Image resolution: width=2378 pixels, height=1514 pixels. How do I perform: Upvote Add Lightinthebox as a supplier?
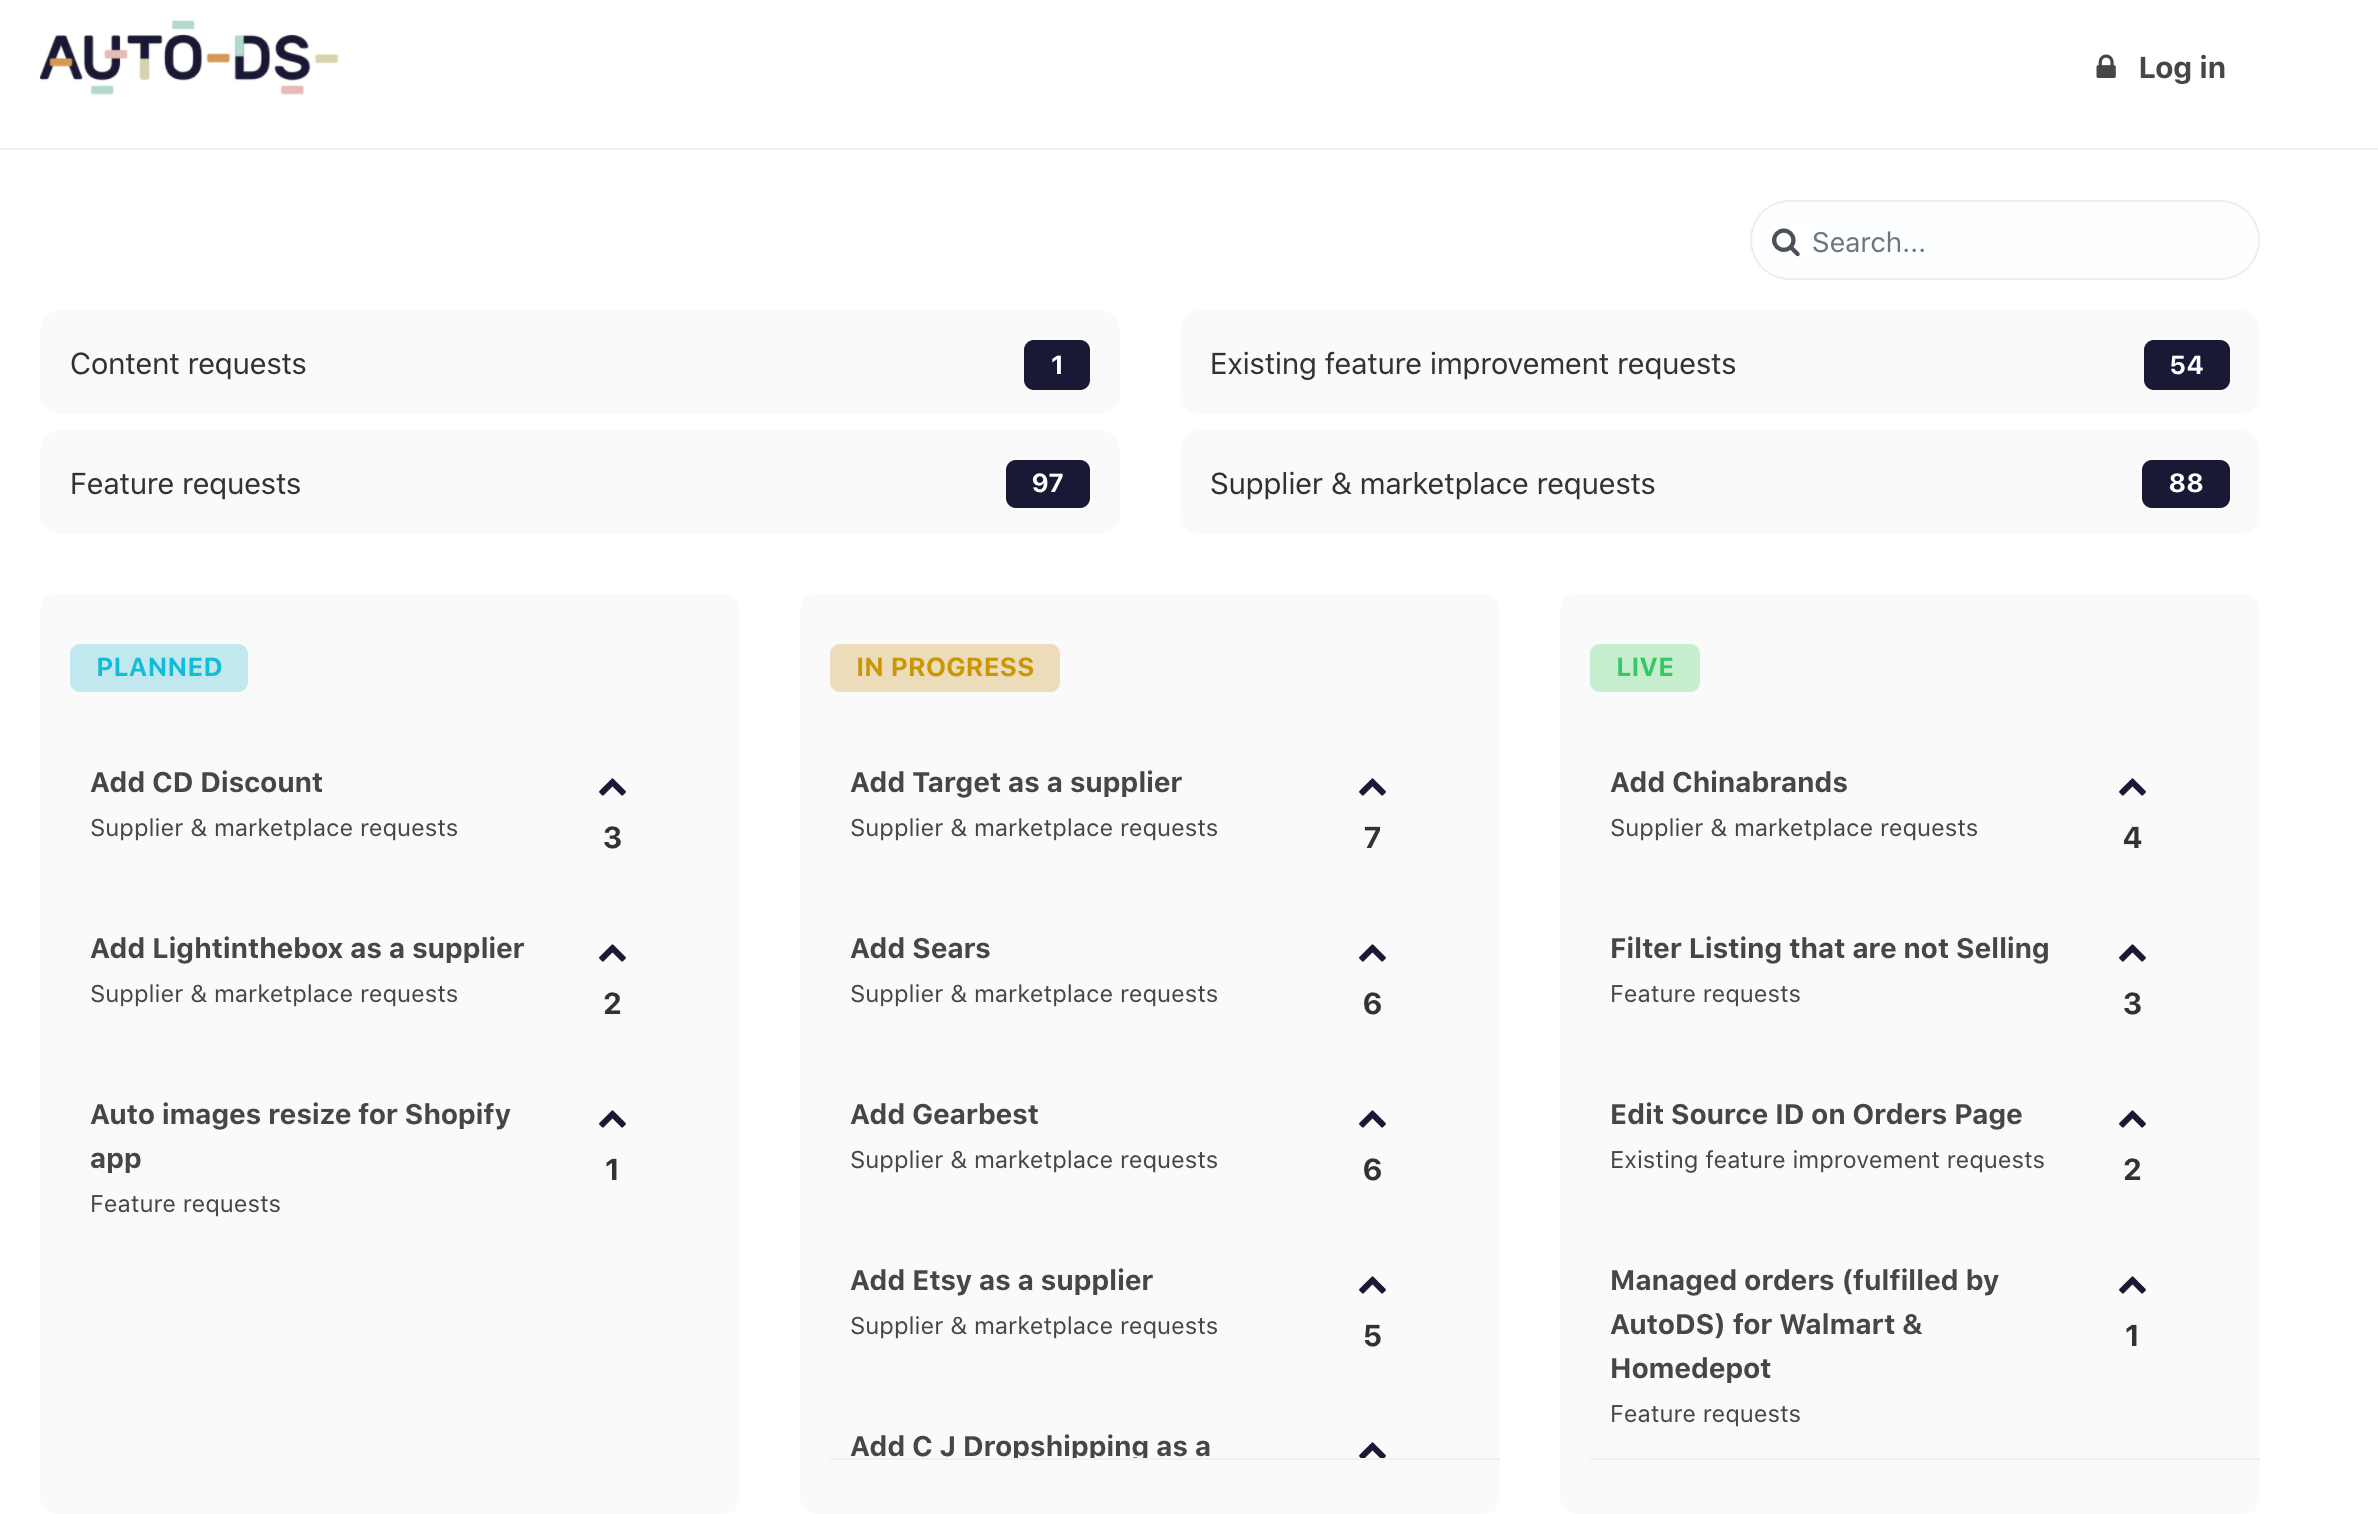tap(612, 954)
